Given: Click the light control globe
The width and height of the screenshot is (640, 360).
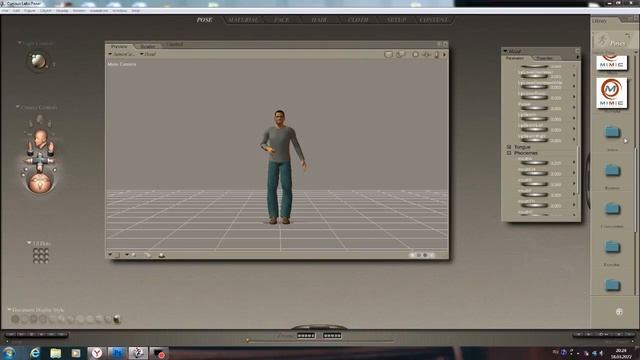Looking at the screenshot, I should pyautogui.click(x=38, y=61).
